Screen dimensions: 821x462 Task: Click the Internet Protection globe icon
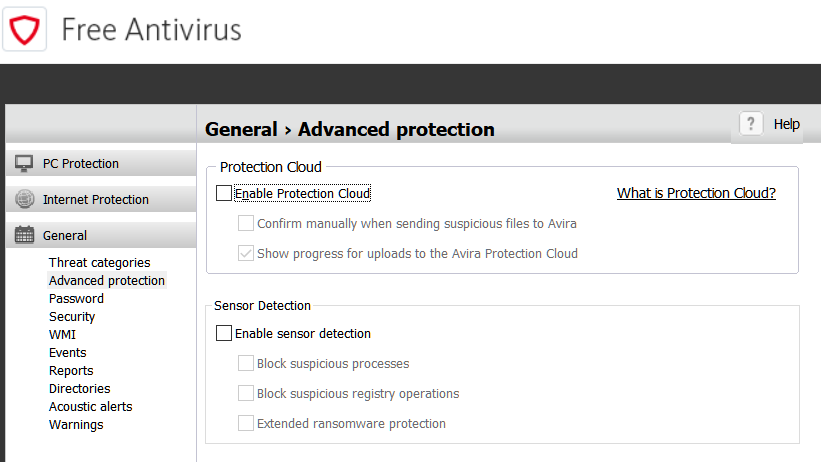[x=24, y=199]
